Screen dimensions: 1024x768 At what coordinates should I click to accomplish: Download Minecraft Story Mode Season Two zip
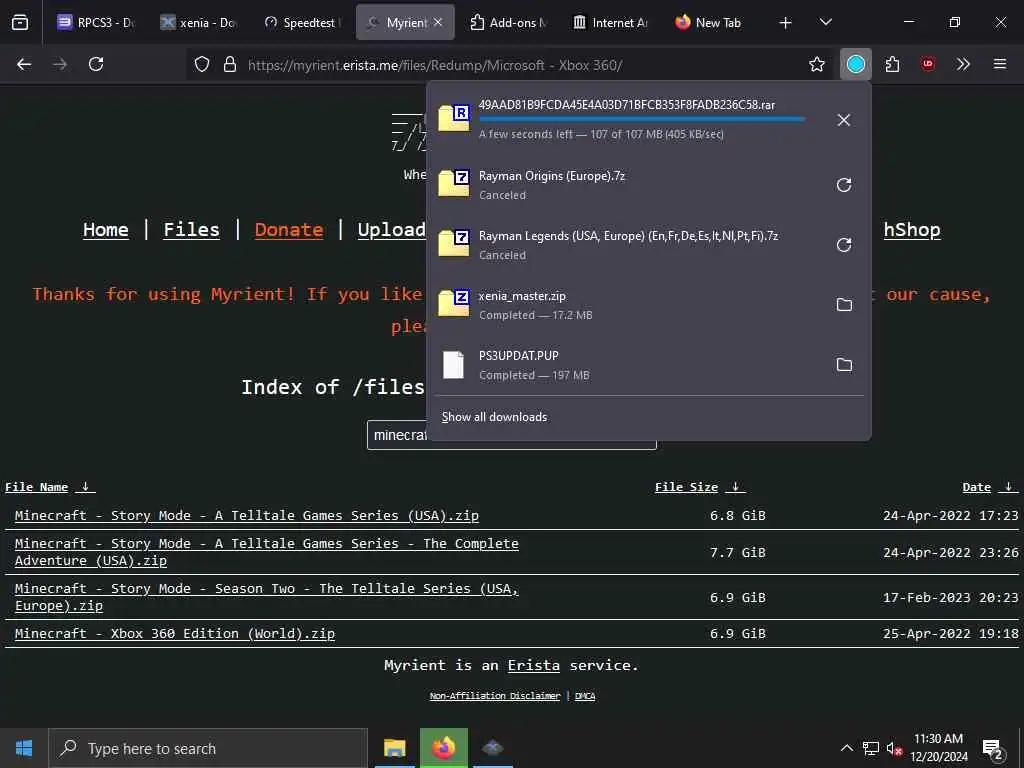click(x=266, y=597)
